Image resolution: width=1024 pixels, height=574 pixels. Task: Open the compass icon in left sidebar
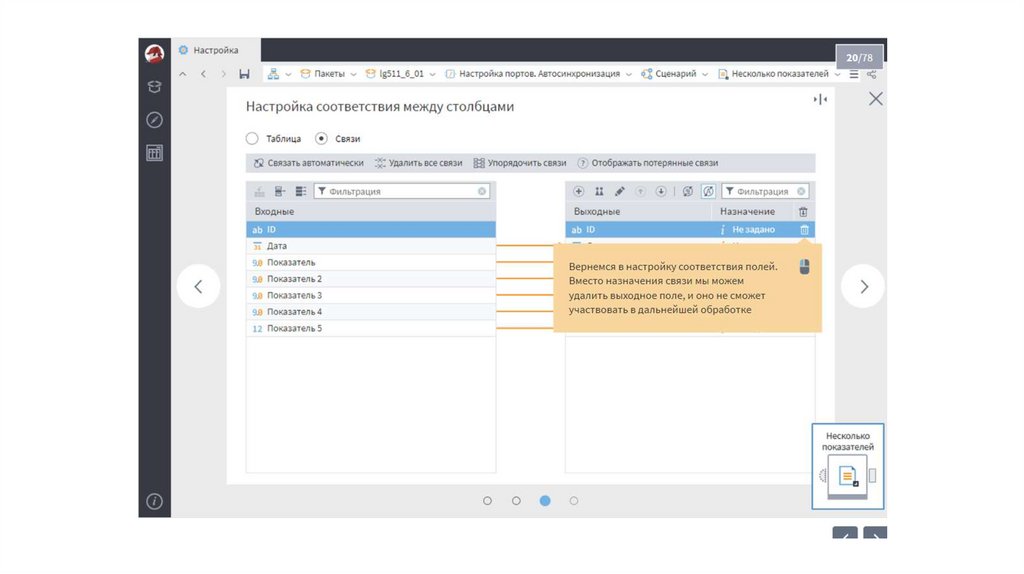[154, 120]
